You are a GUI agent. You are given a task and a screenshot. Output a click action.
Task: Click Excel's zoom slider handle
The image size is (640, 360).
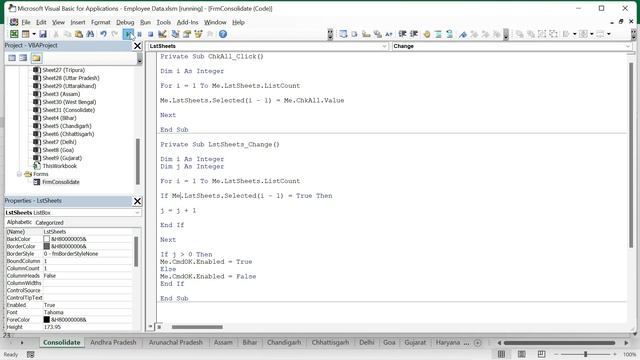click(585, 354)
